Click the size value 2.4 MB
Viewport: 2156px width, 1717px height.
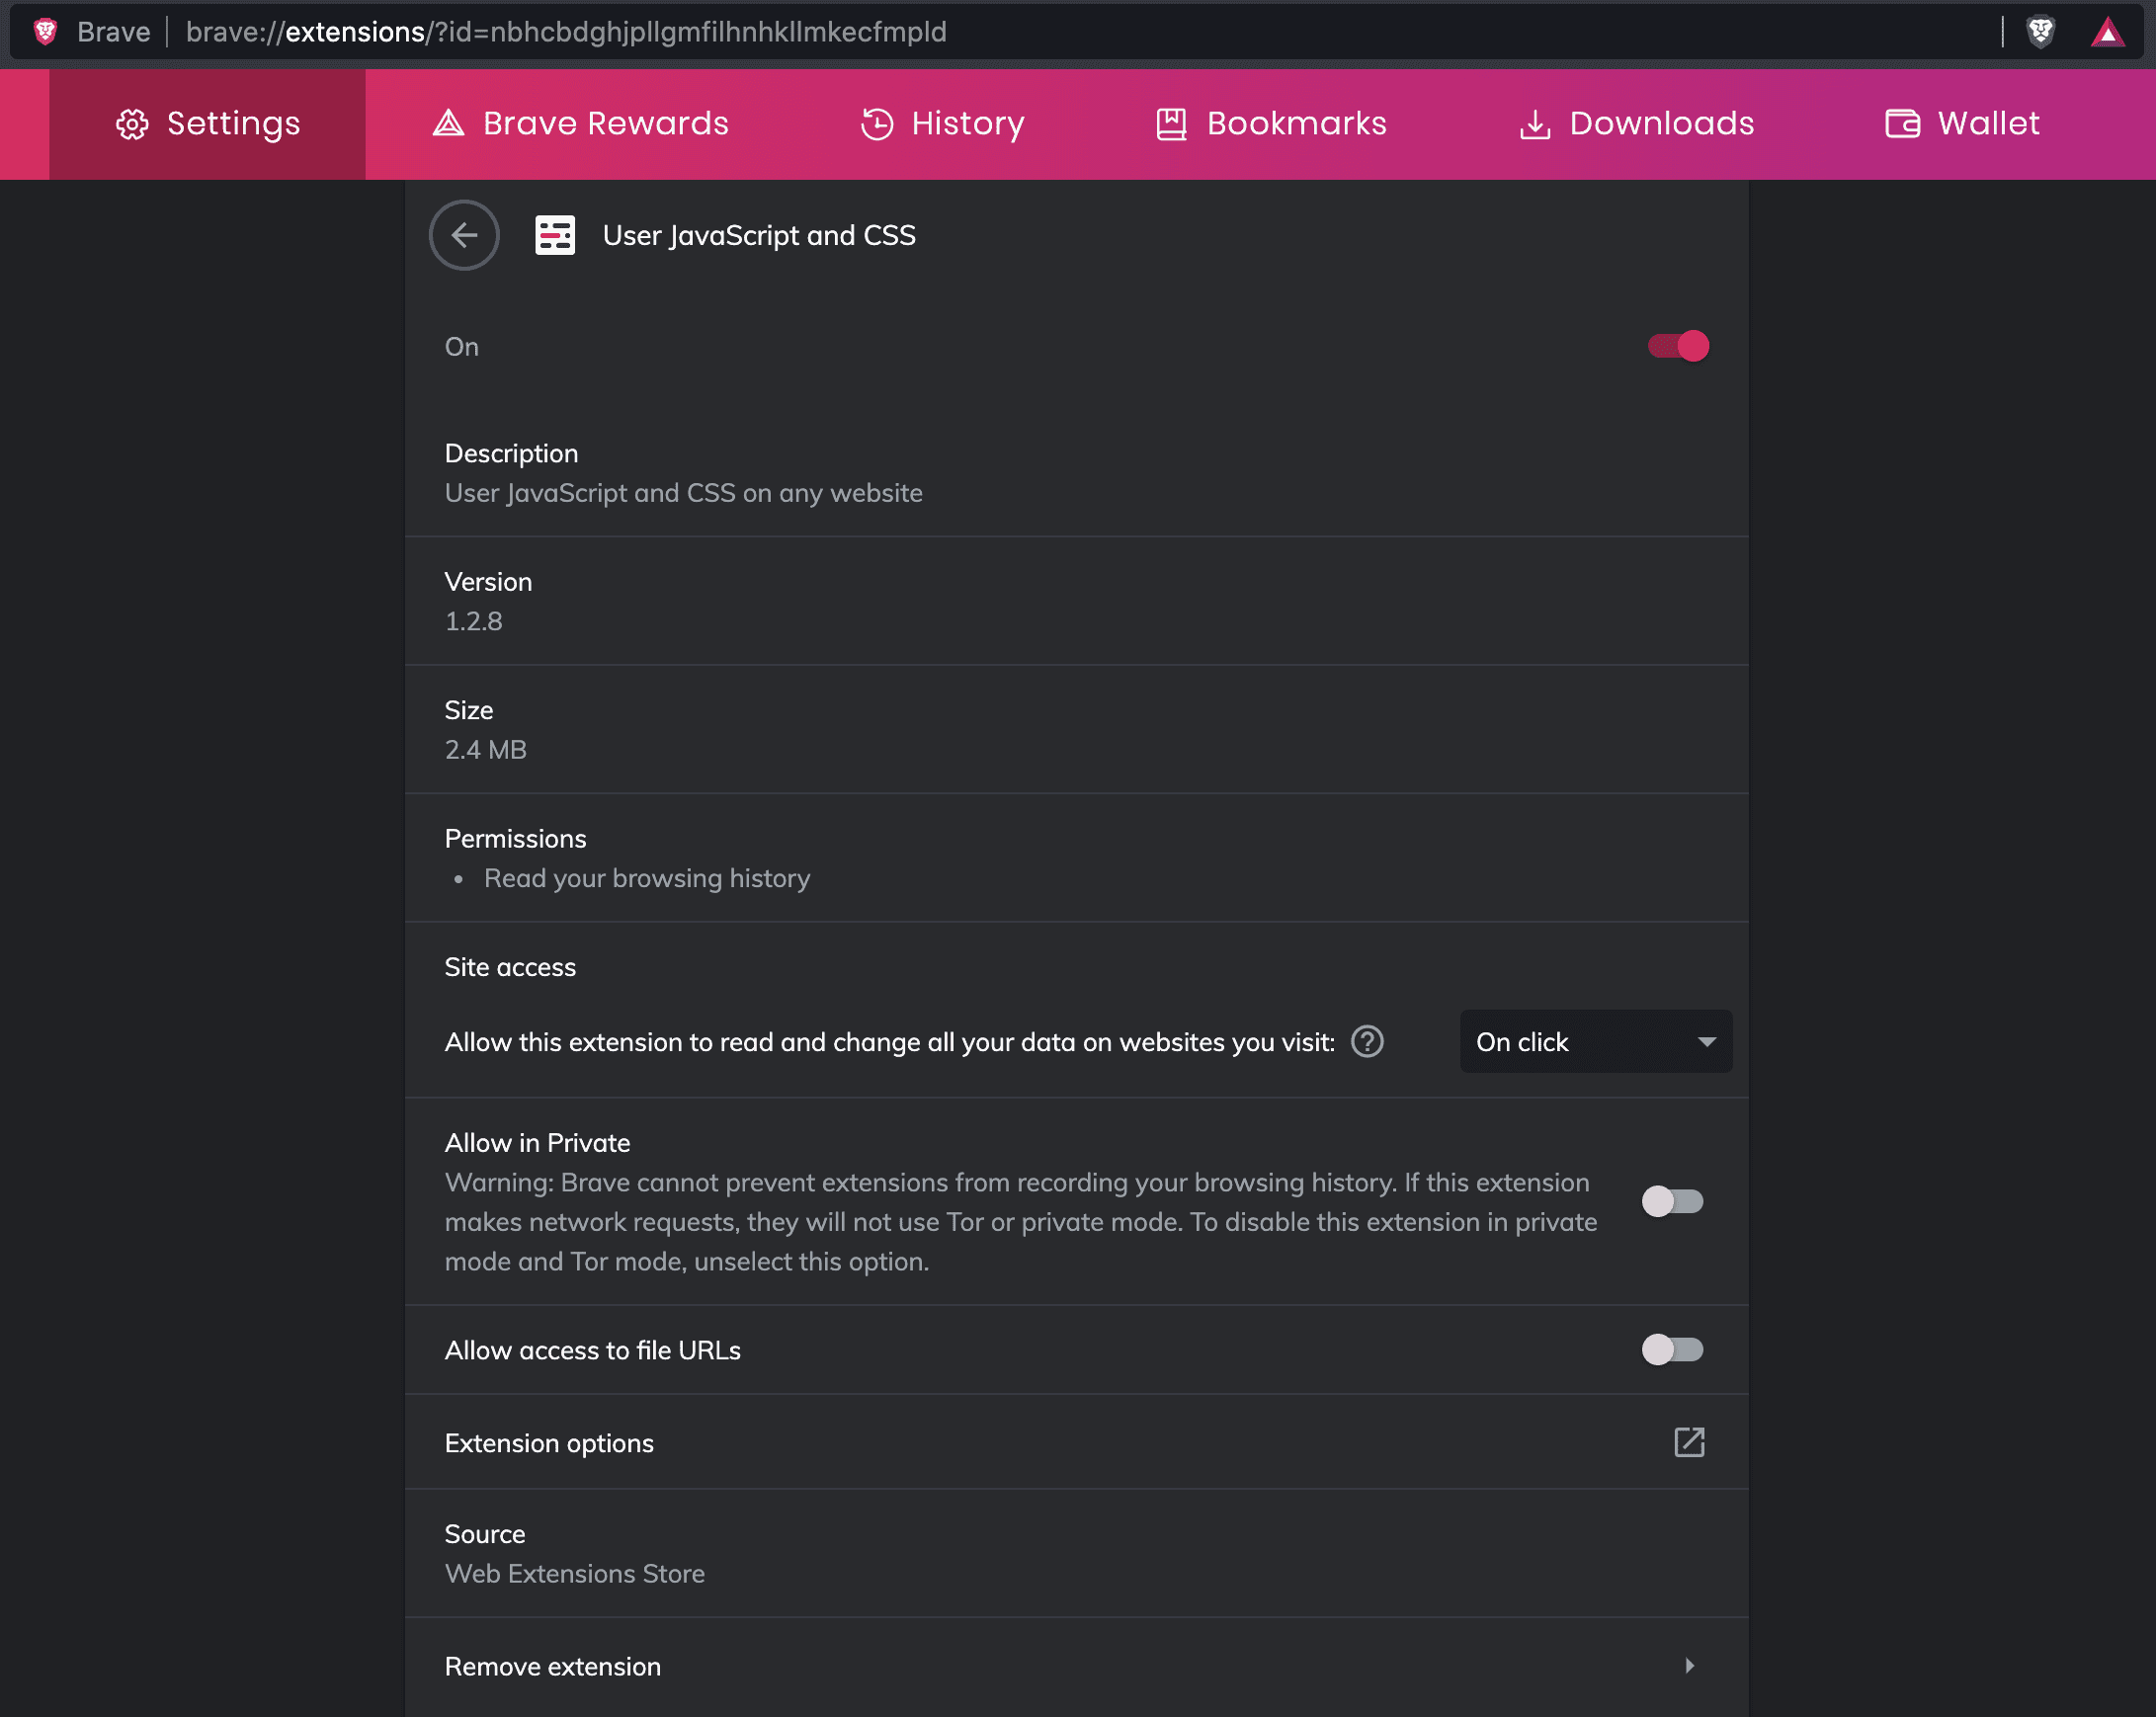486,750
